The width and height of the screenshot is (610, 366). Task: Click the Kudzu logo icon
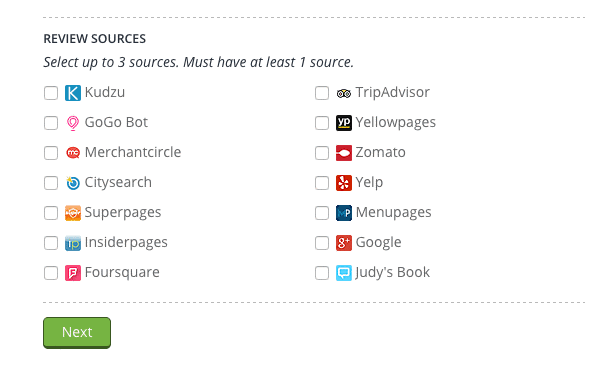[73, 93]
